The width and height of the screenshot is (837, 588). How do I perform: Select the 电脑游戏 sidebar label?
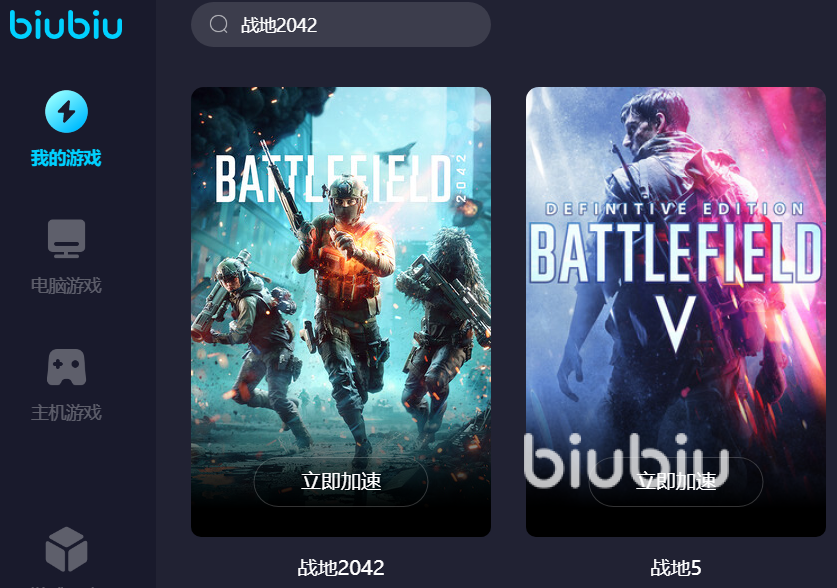coord(66,285)
